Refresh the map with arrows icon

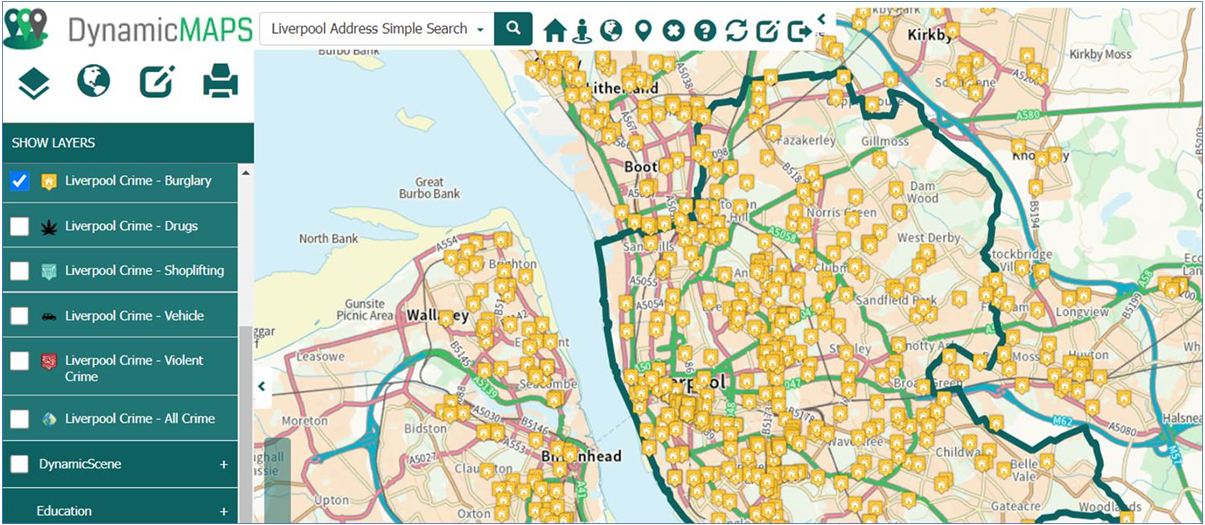(737, 31)
